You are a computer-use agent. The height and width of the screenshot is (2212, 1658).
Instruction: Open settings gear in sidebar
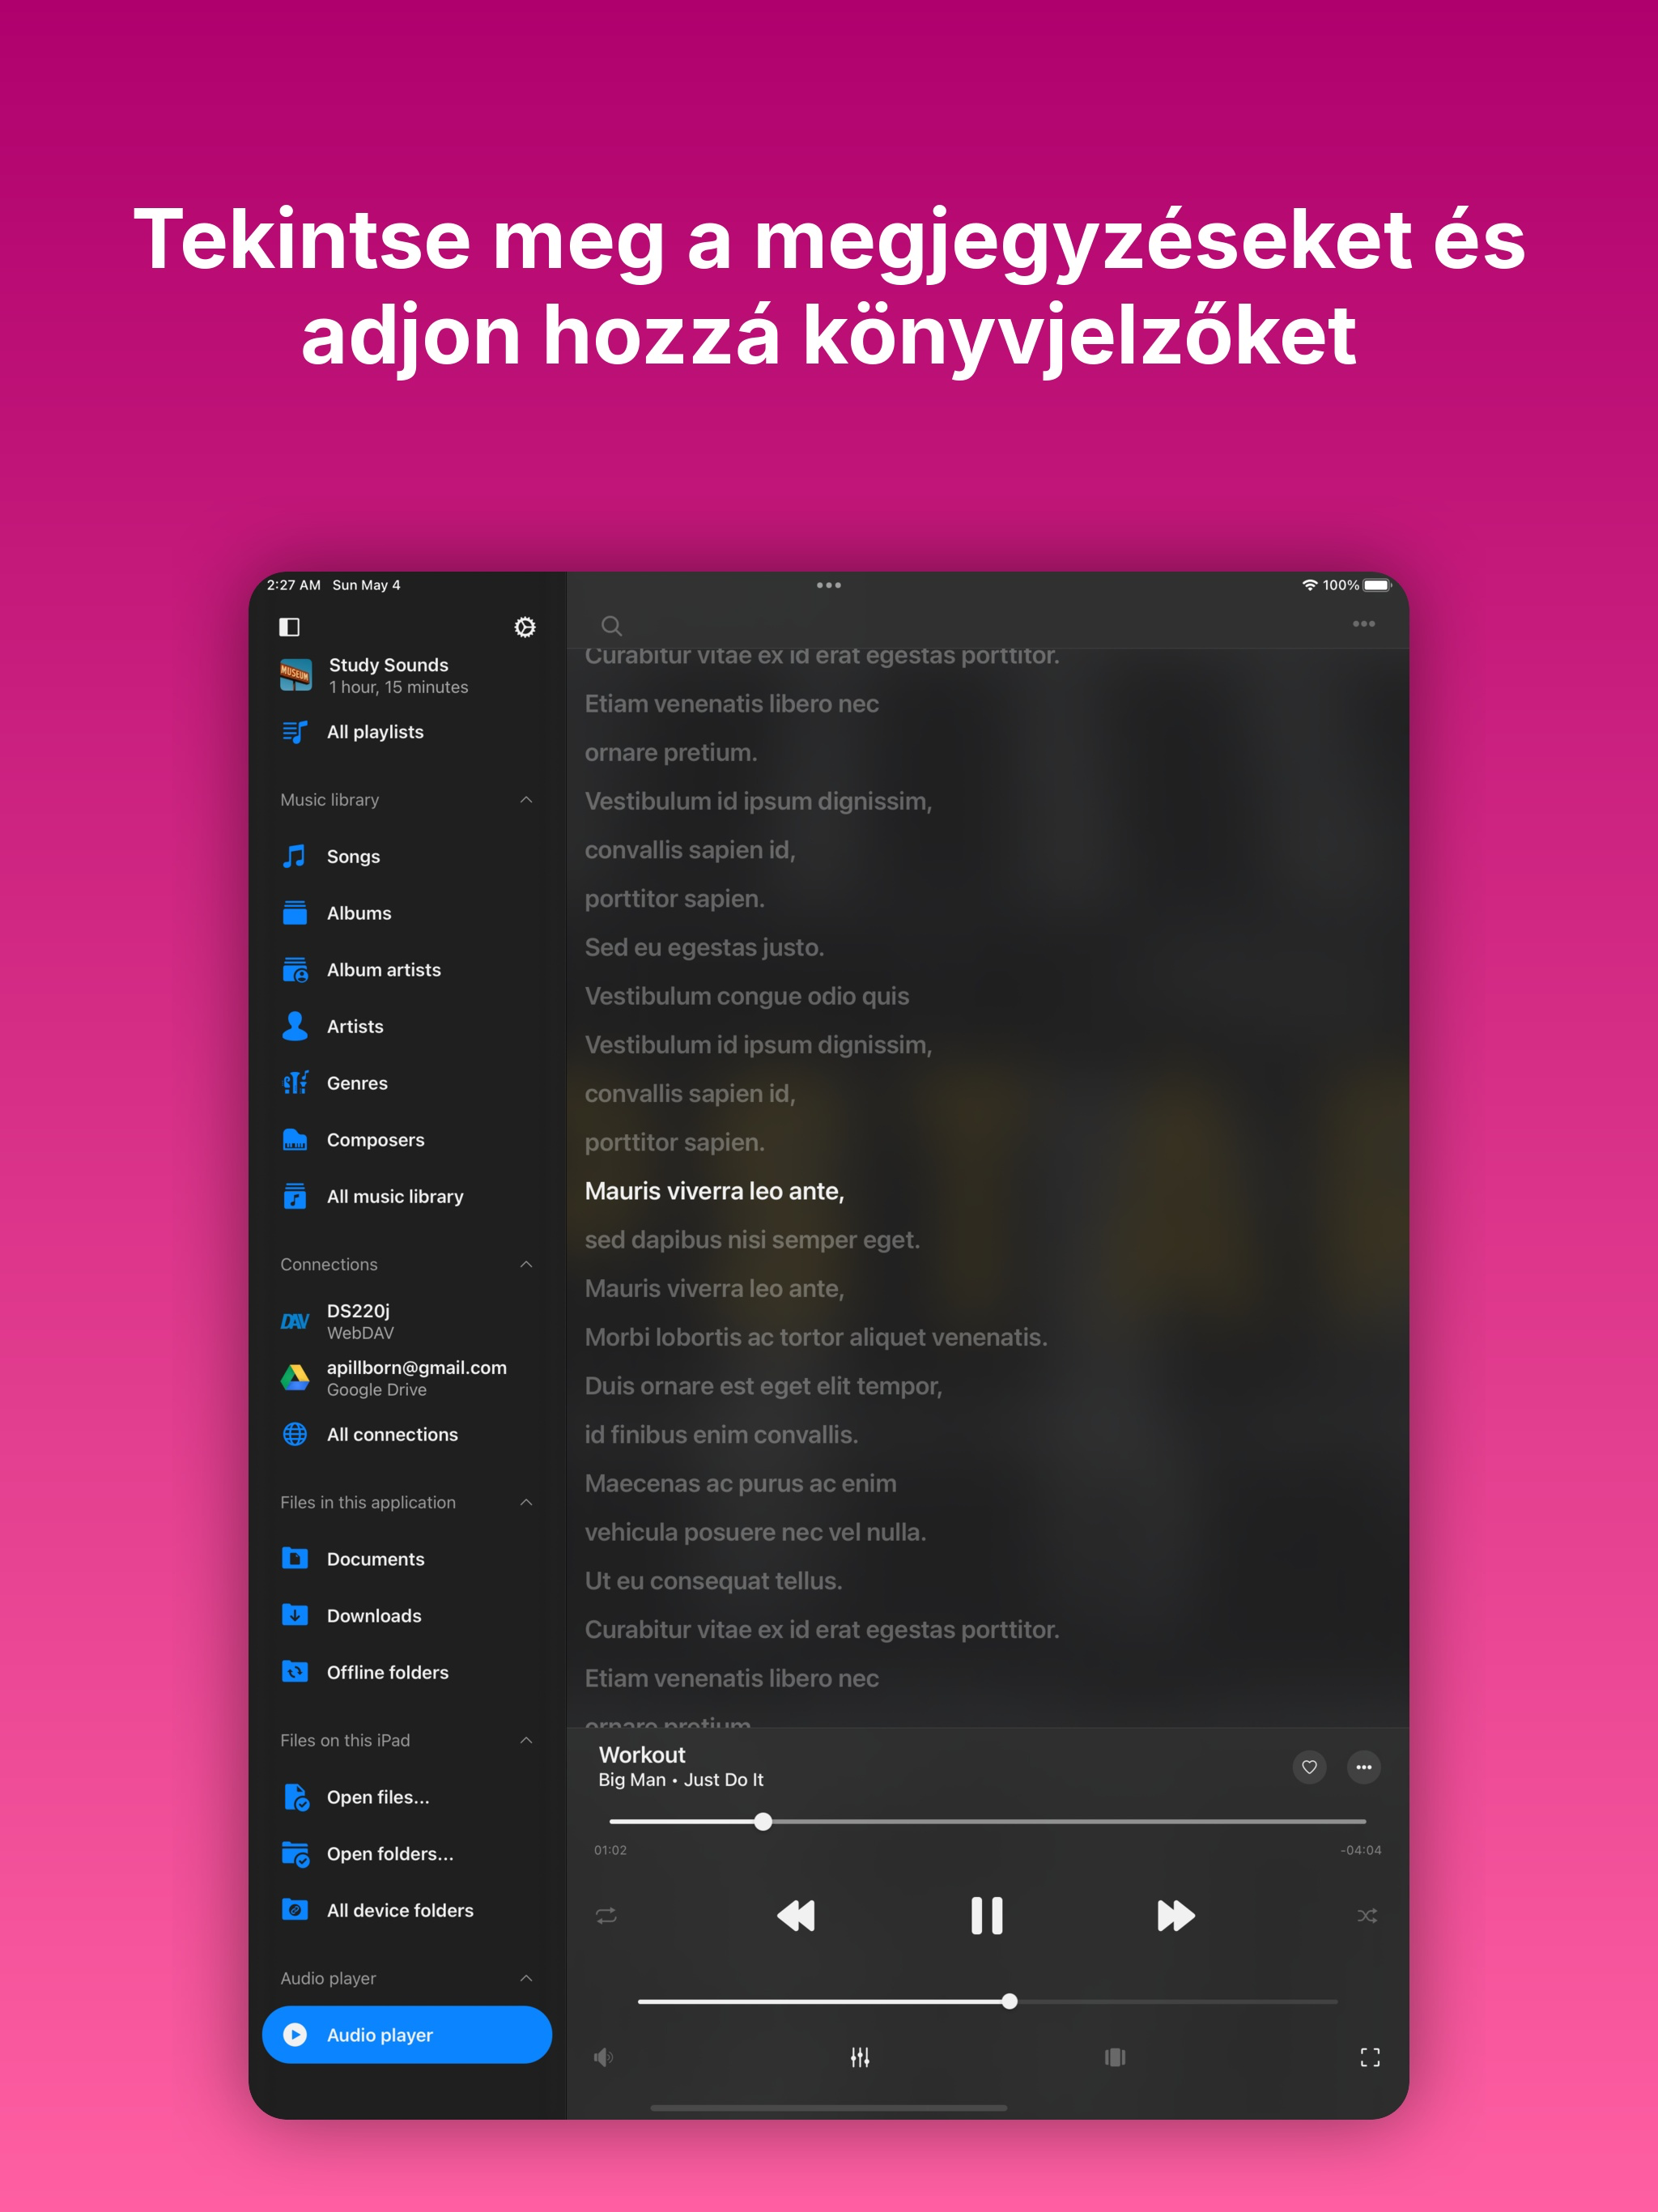click(524, 627)
